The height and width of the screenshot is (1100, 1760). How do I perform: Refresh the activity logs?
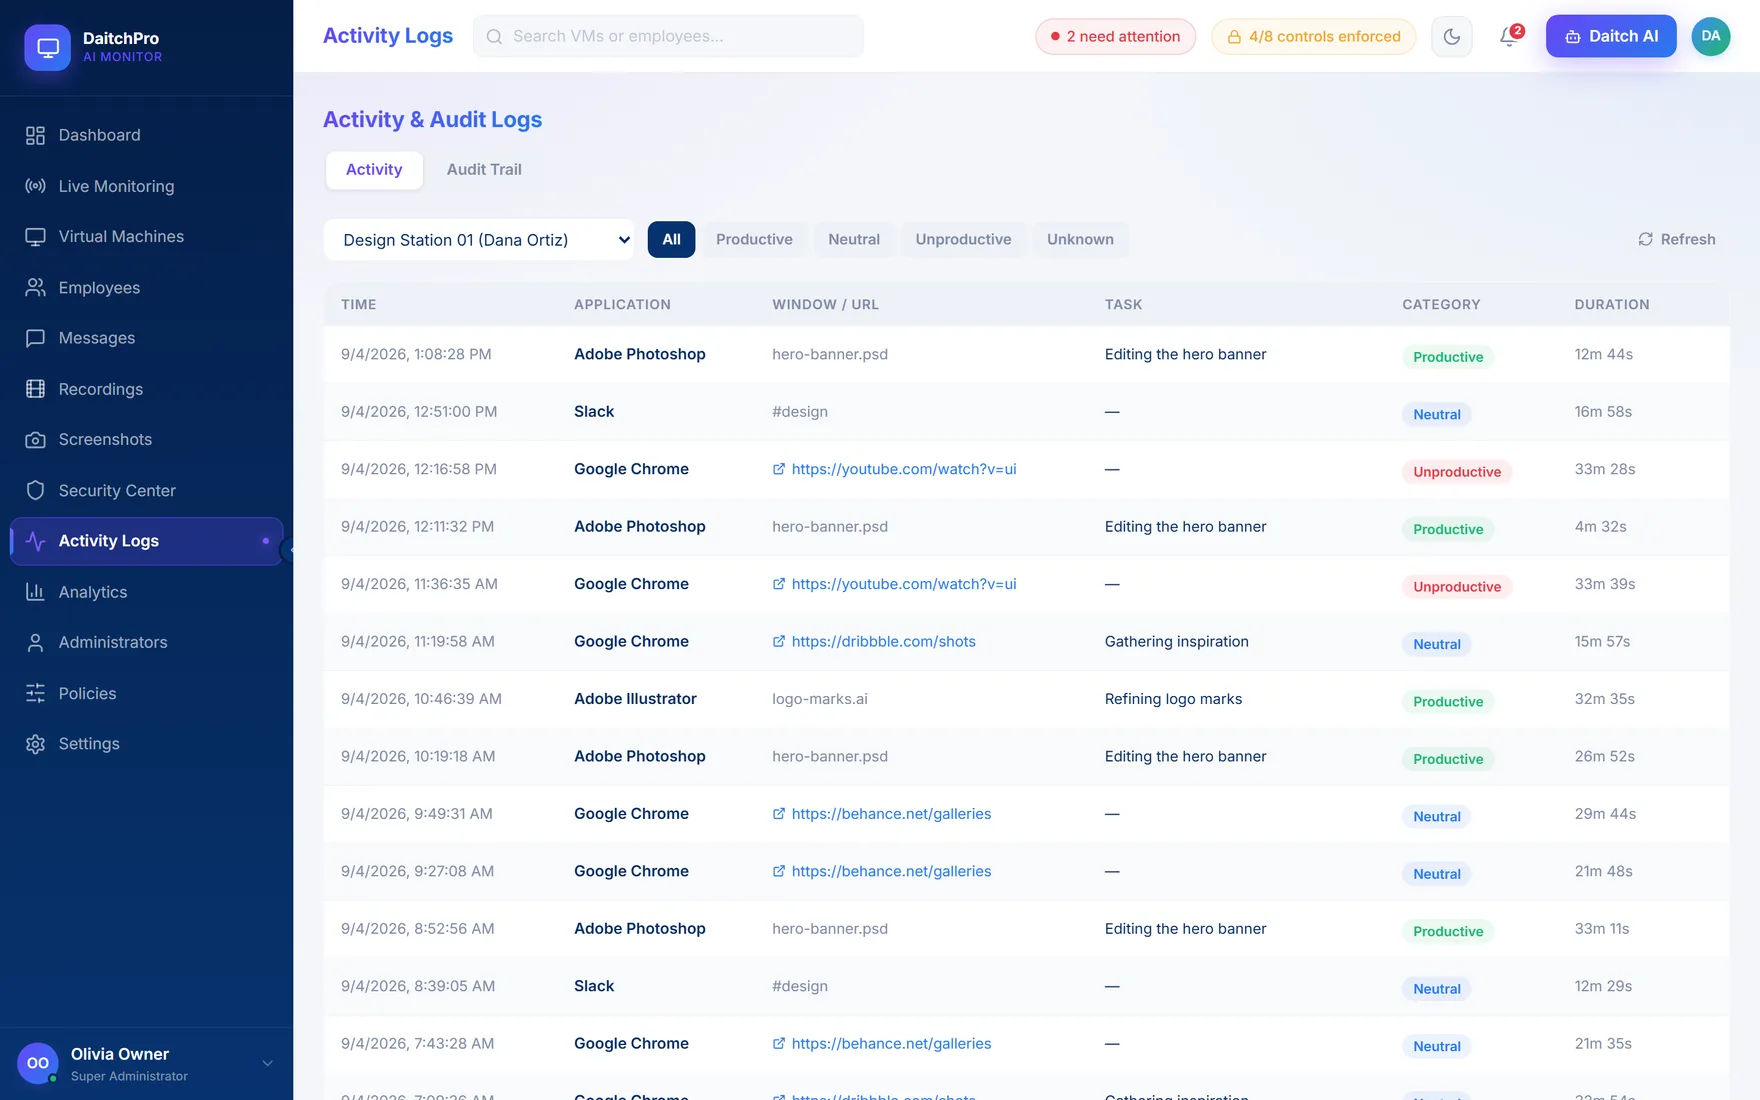point(1677,240)
